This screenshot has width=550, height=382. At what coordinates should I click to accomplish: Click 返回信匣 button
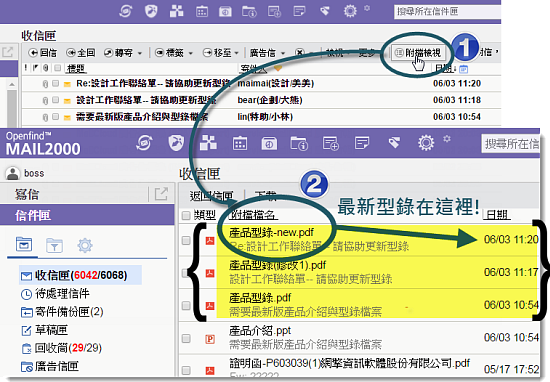pos(212,195)
